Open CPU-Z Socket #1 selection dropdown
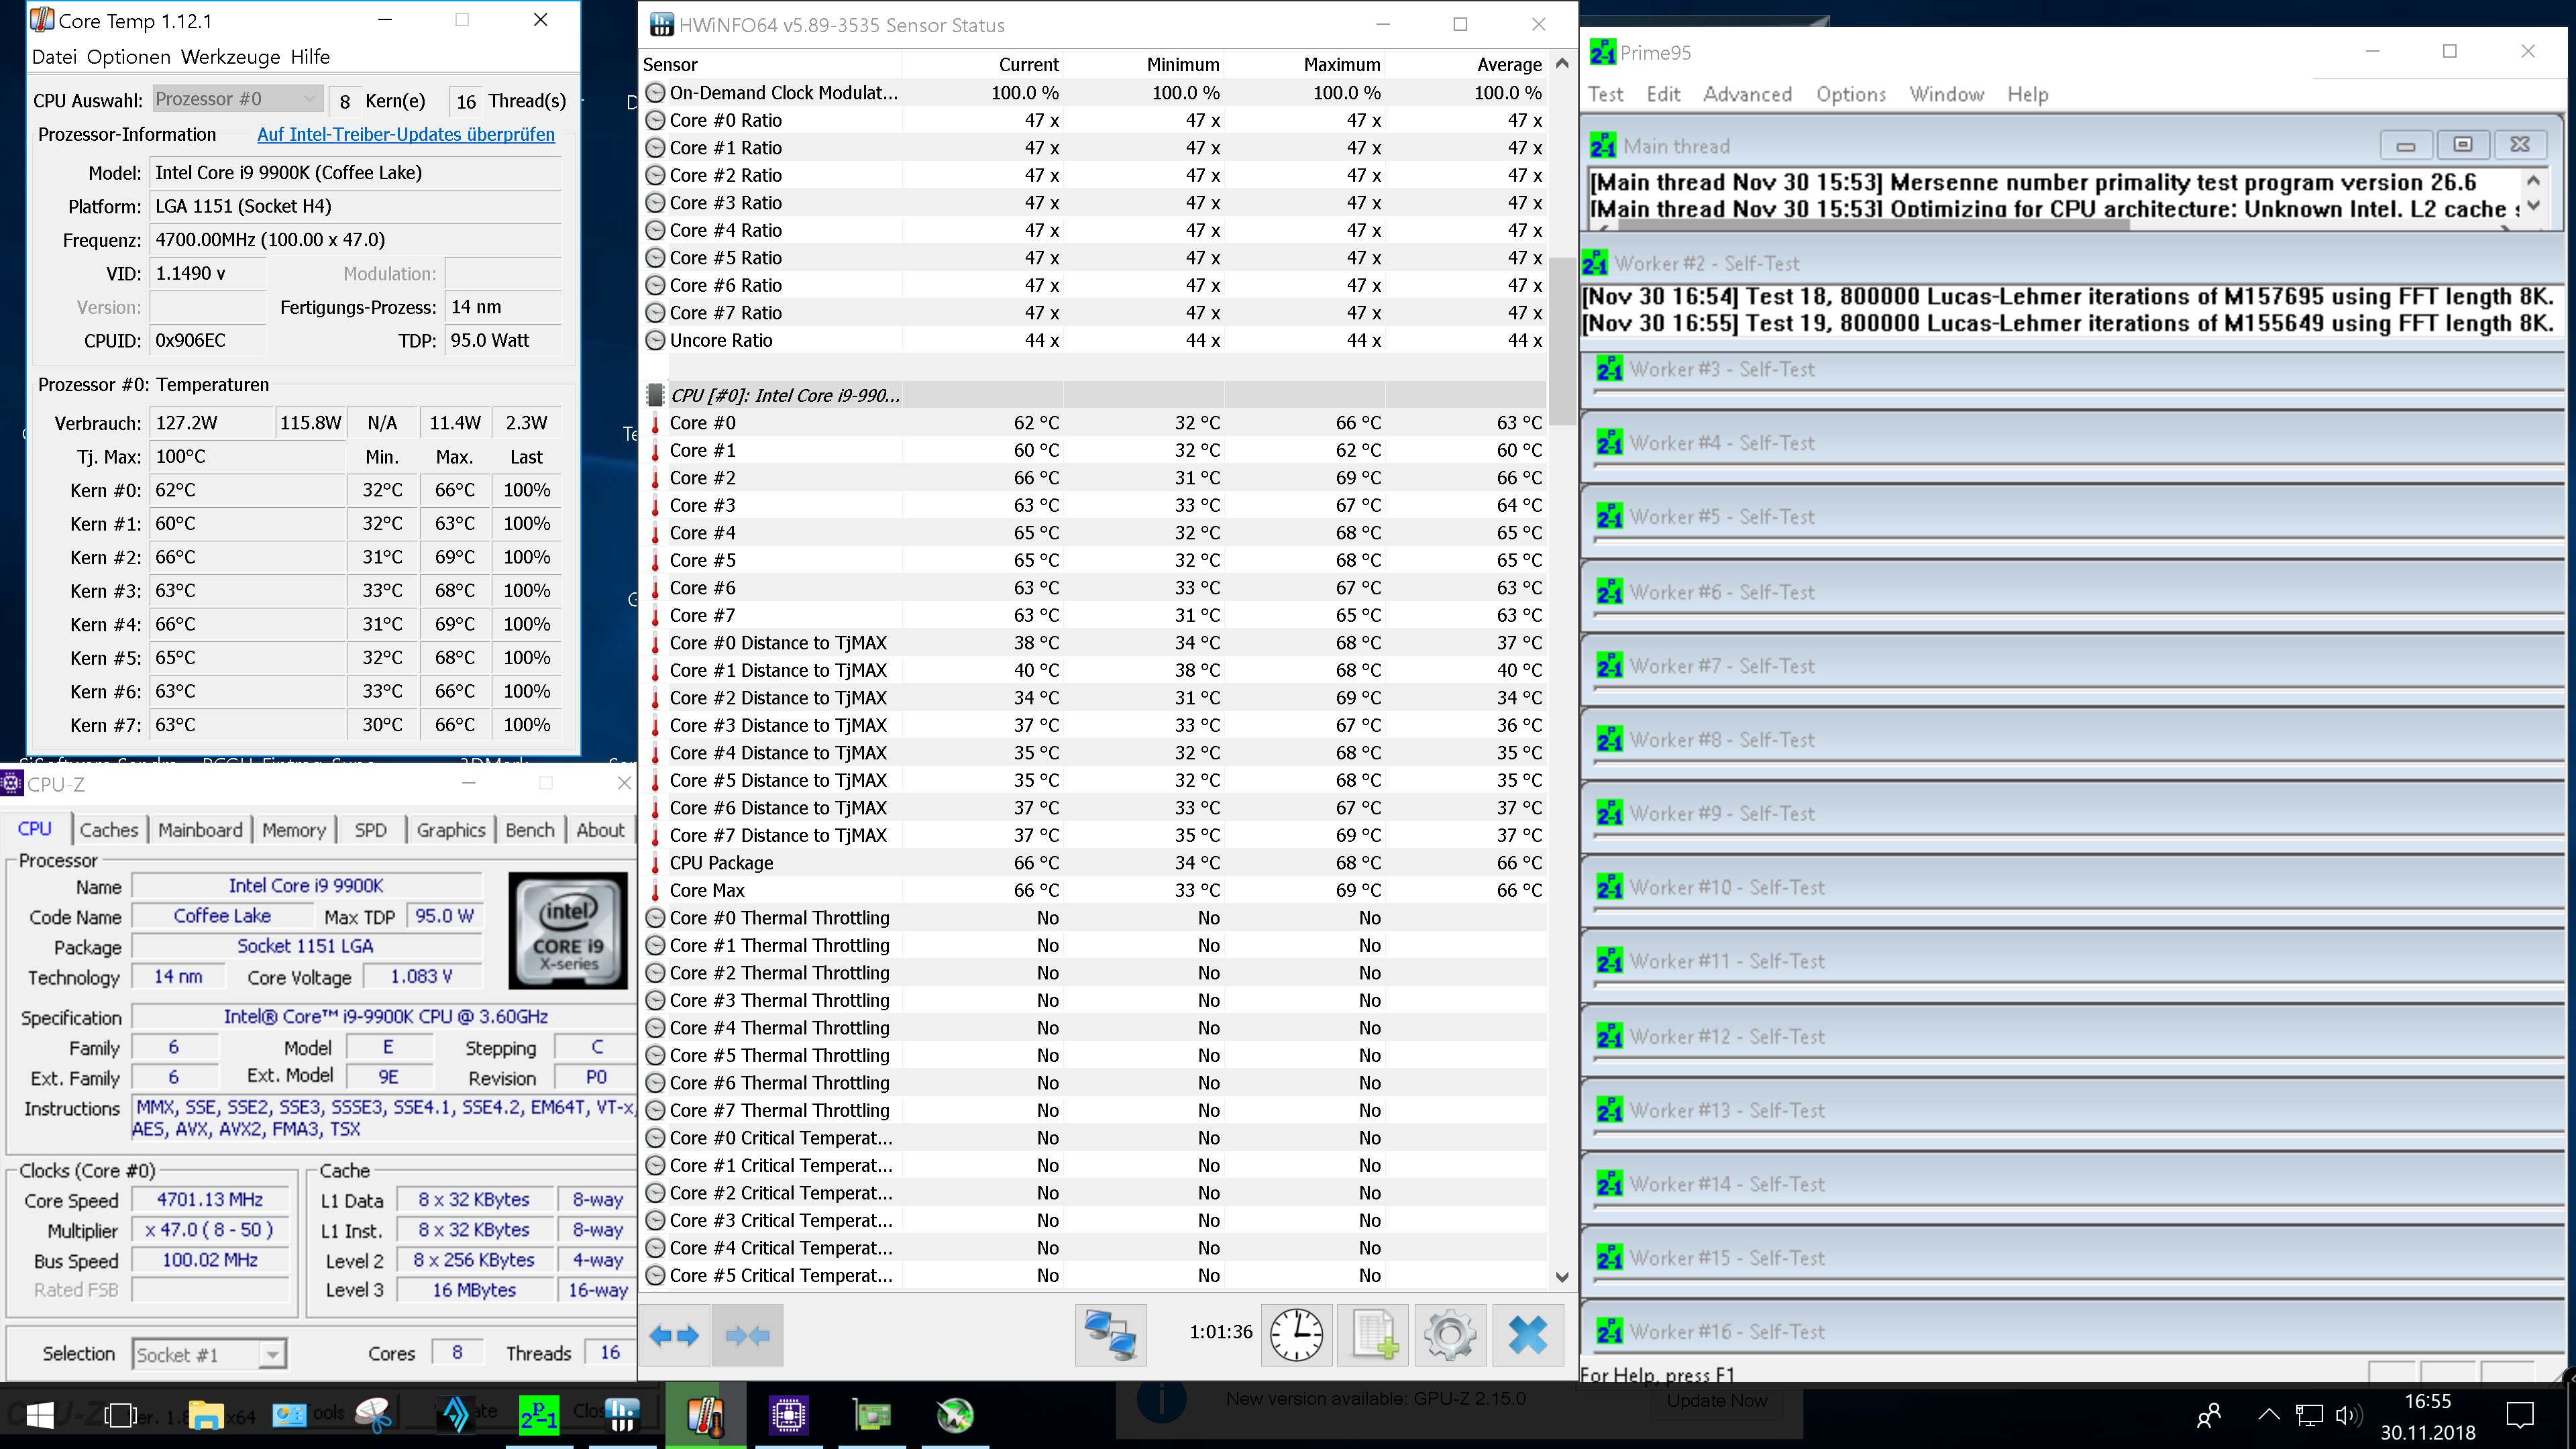 (209, 1355)
